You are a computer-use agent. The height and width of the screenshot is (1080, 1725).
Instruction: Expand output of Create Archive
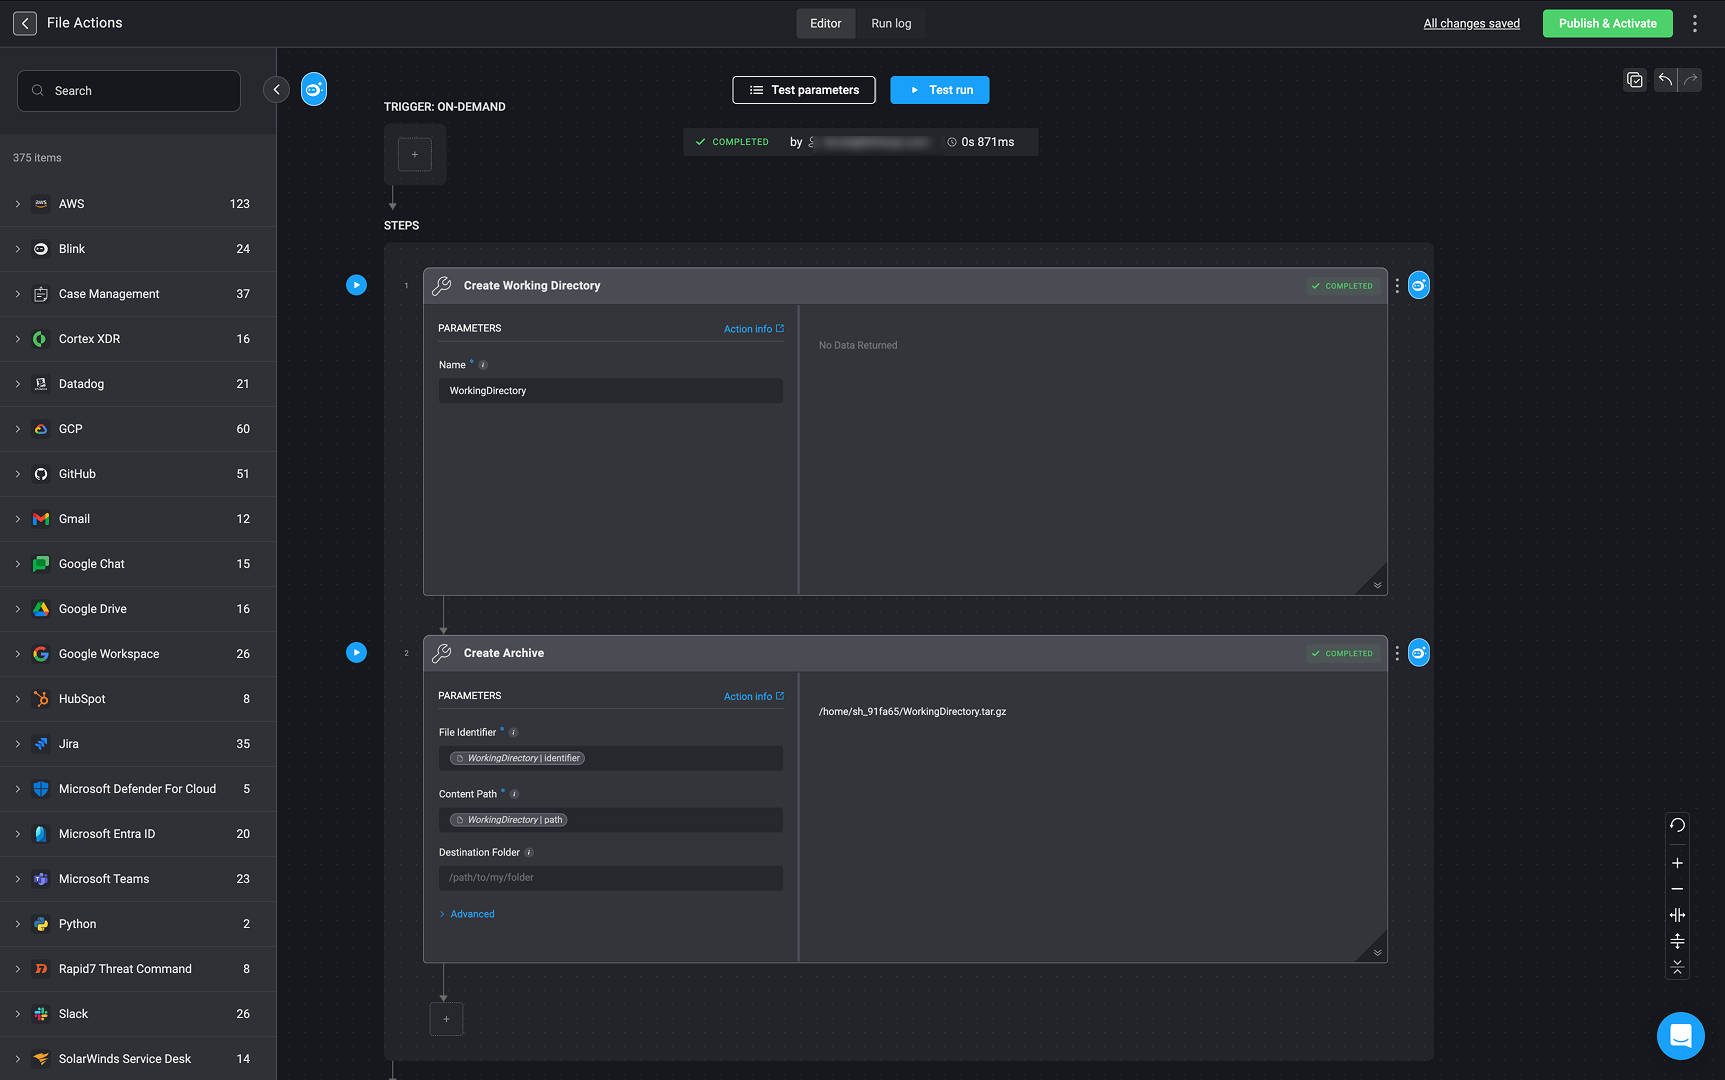1377,952
